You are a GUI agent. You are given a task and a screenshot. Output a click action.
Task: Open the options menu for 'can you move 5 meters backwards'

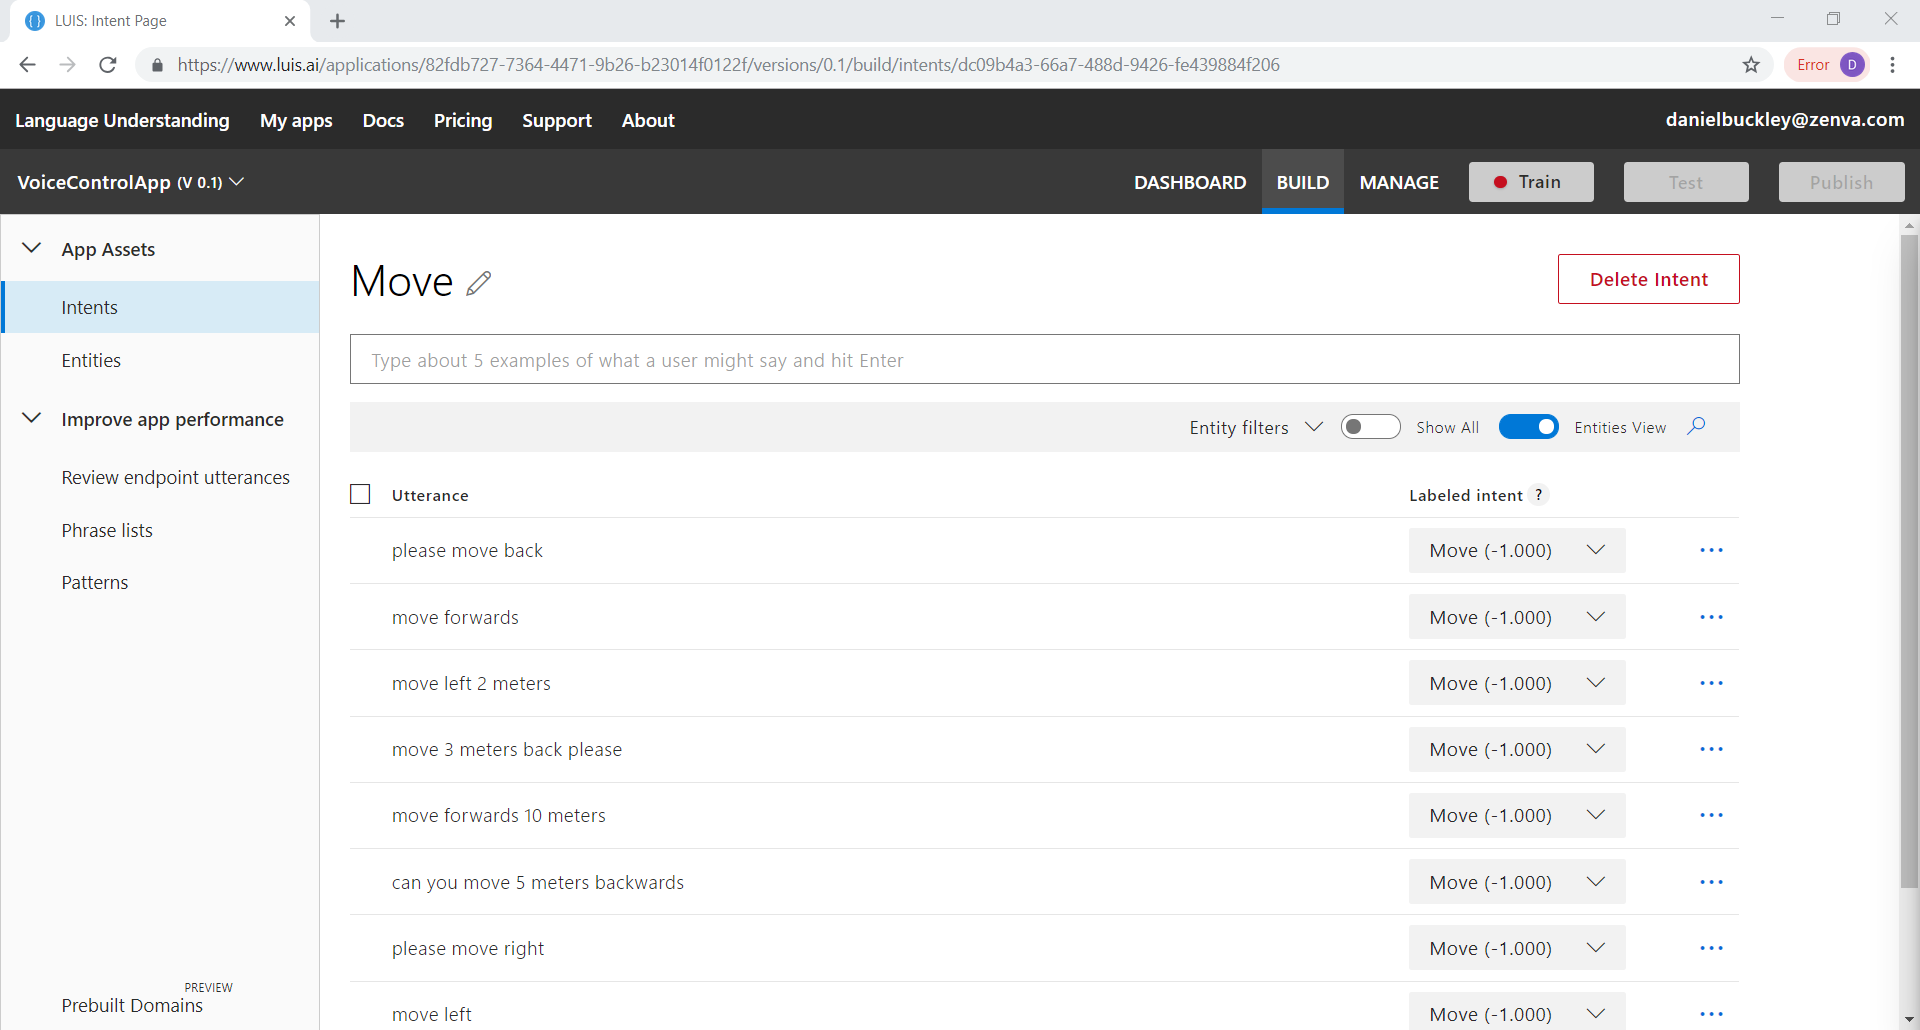point(1711,882)
